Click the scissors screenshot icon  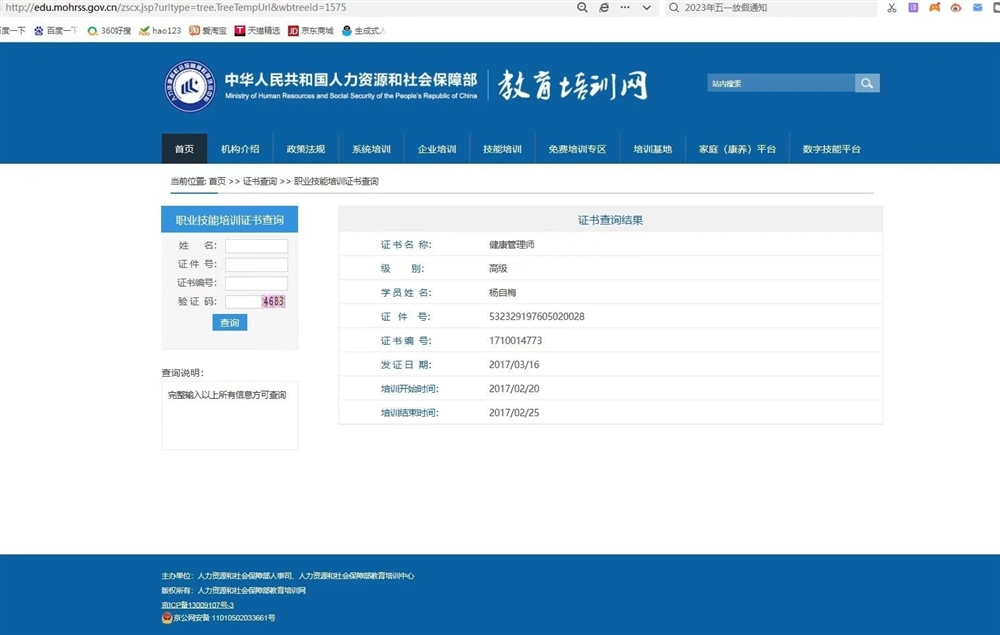click(x=892, y=8)
